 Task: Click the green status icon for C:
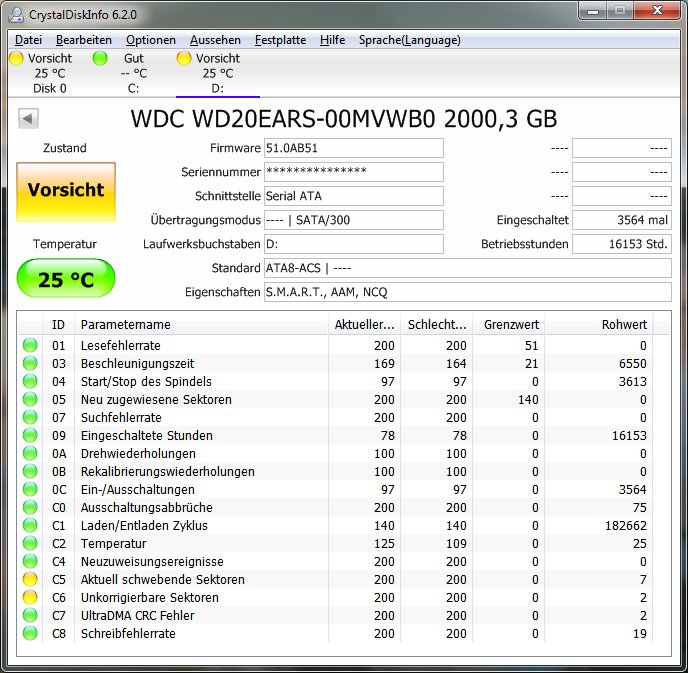click(100, 58)
